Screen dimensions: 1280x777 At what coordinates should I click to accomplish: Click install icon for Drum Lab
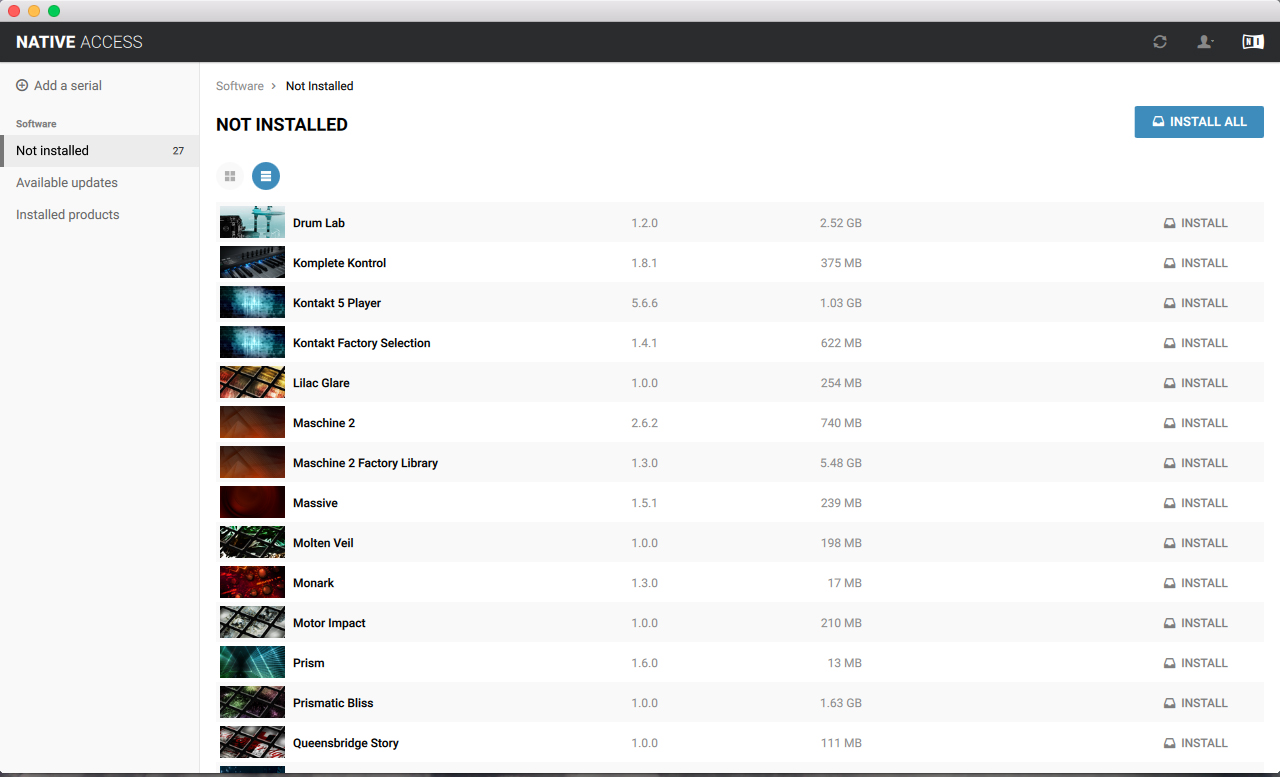tap(1170, 223)
